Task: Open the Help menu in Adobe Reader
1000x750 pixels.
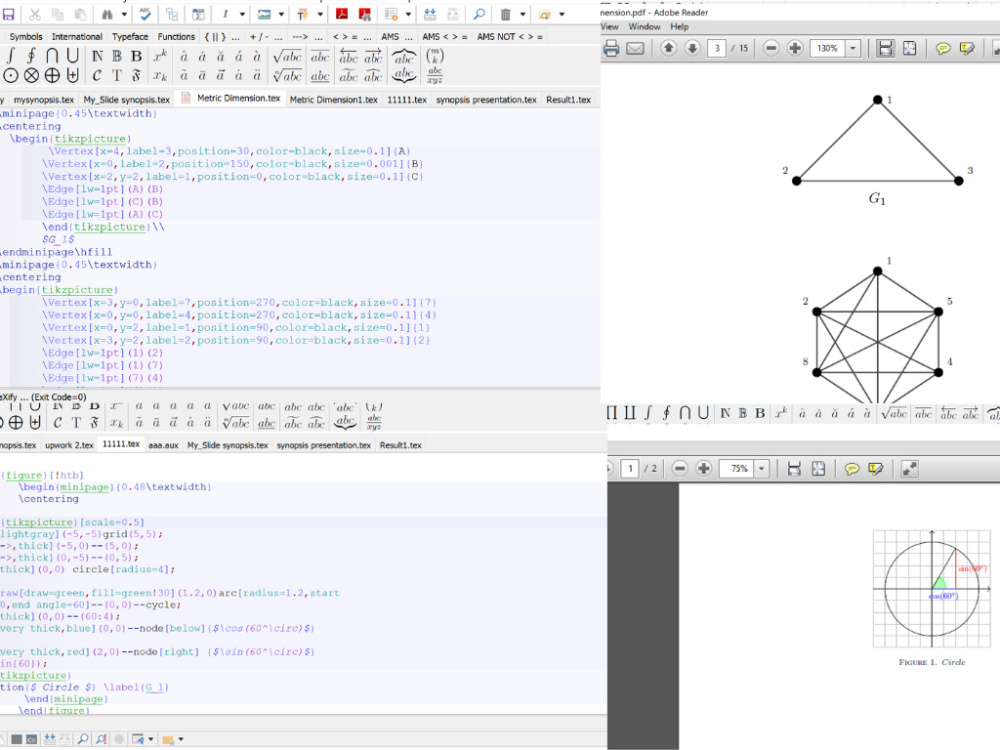Action: pyautogui.click(x=679, y=27)
